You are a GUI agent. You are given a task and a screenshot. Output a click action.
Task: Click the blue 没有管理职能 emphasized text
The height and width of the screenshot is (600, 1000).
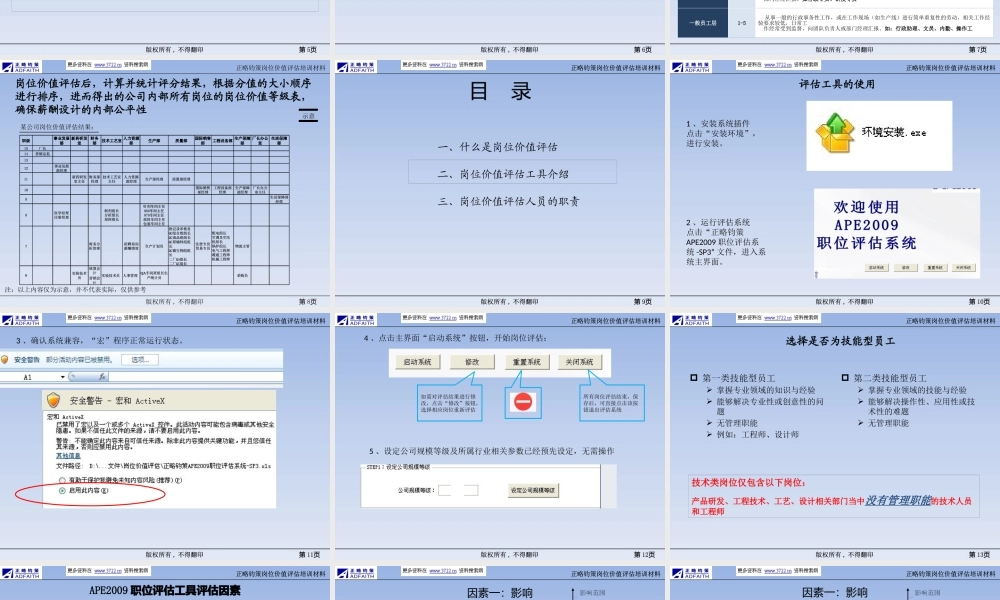pos(897,501)
